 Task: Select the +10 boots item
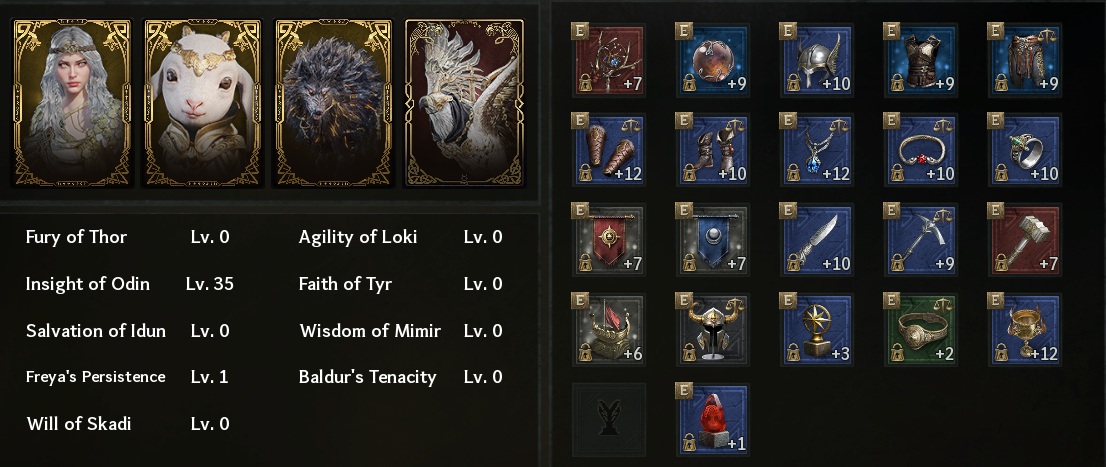point(712,150)
